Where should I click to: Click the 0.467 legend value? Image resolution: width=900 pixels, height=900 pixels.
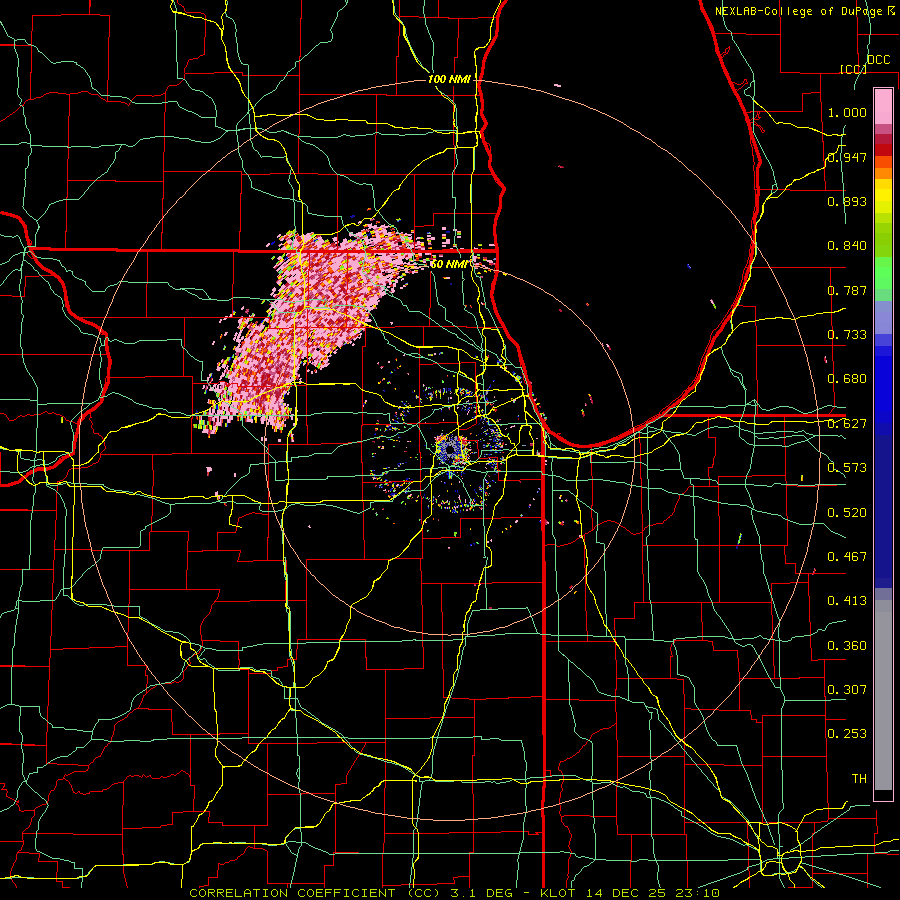[x=847, y=557]
